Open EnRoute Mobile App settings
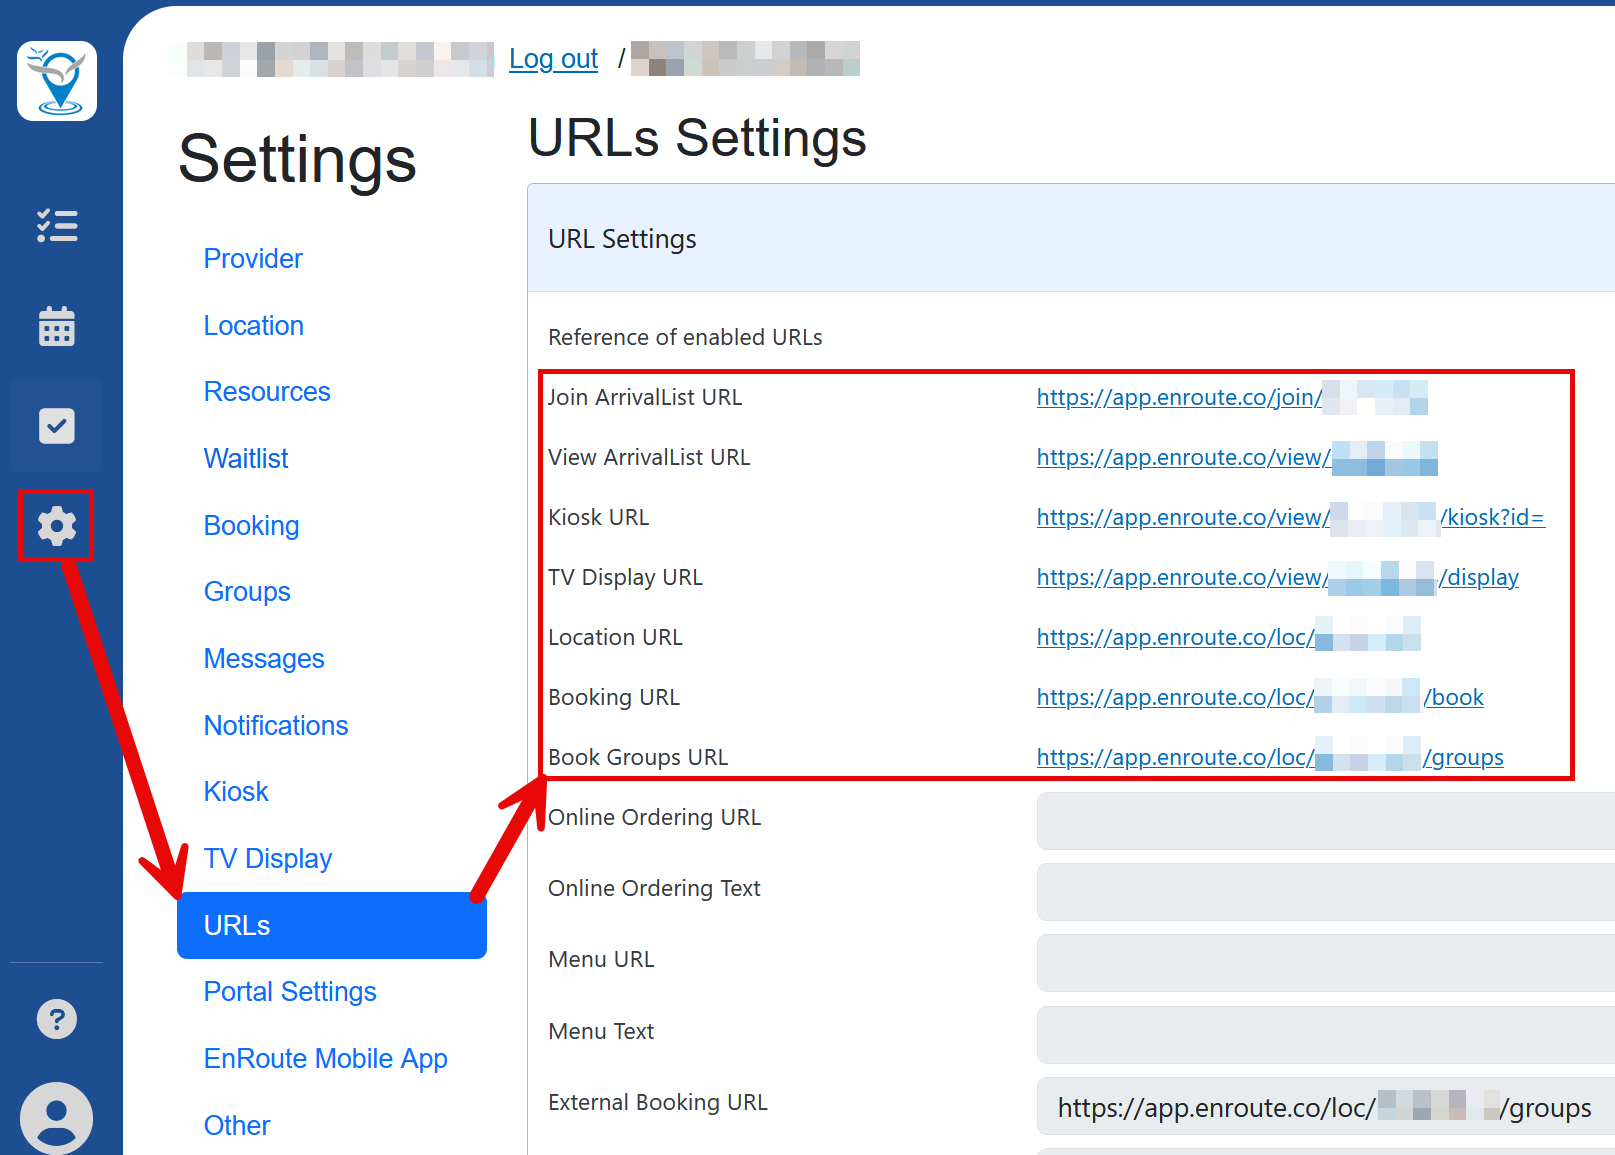 coord(326,1059)
